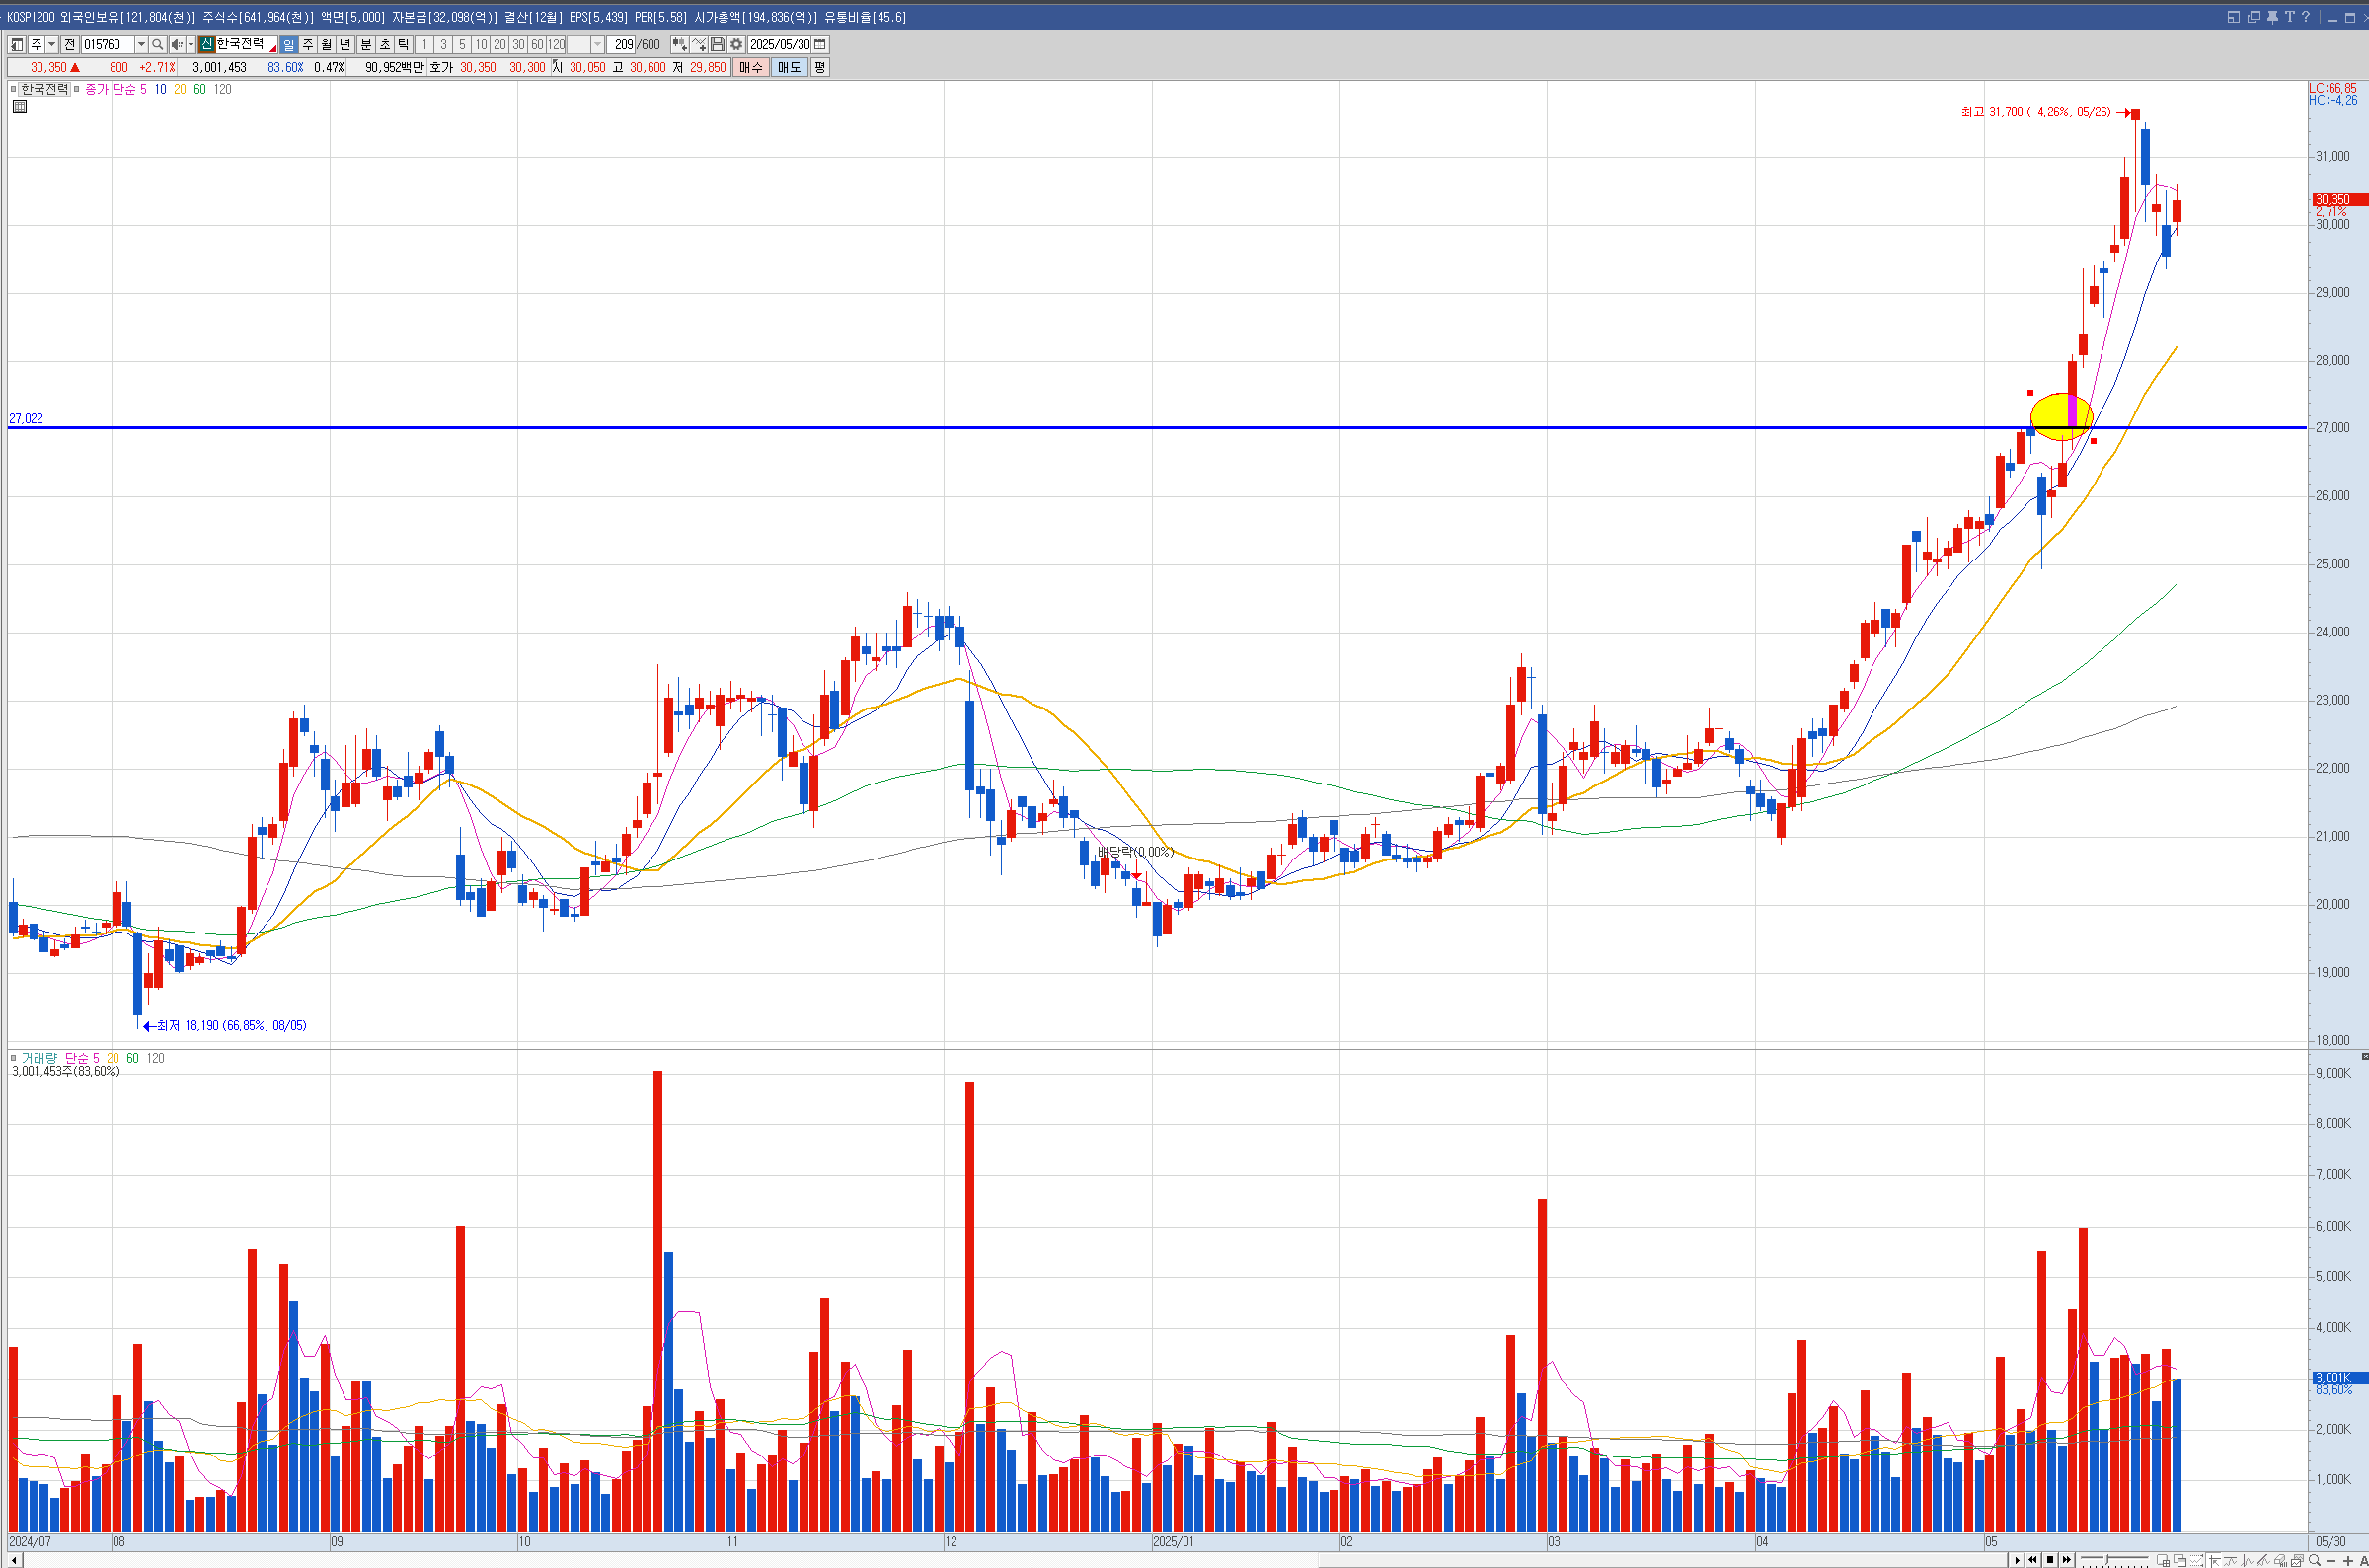2369x1568 pixels.
Task: Expand the minute interval dropdown arrow
Action: coord(597,45)
